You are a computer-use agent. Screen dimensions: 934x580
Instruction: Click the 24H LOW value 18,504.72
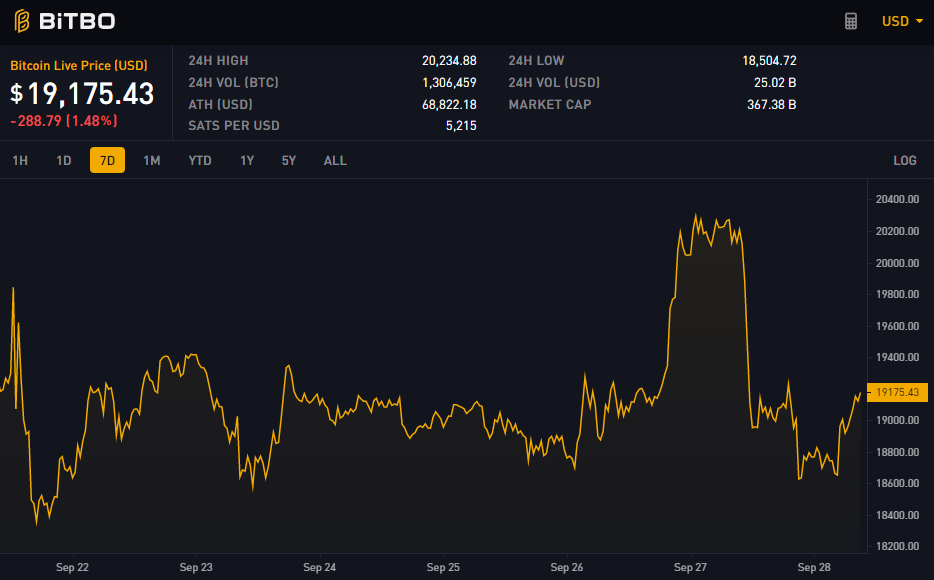point(769,61)
